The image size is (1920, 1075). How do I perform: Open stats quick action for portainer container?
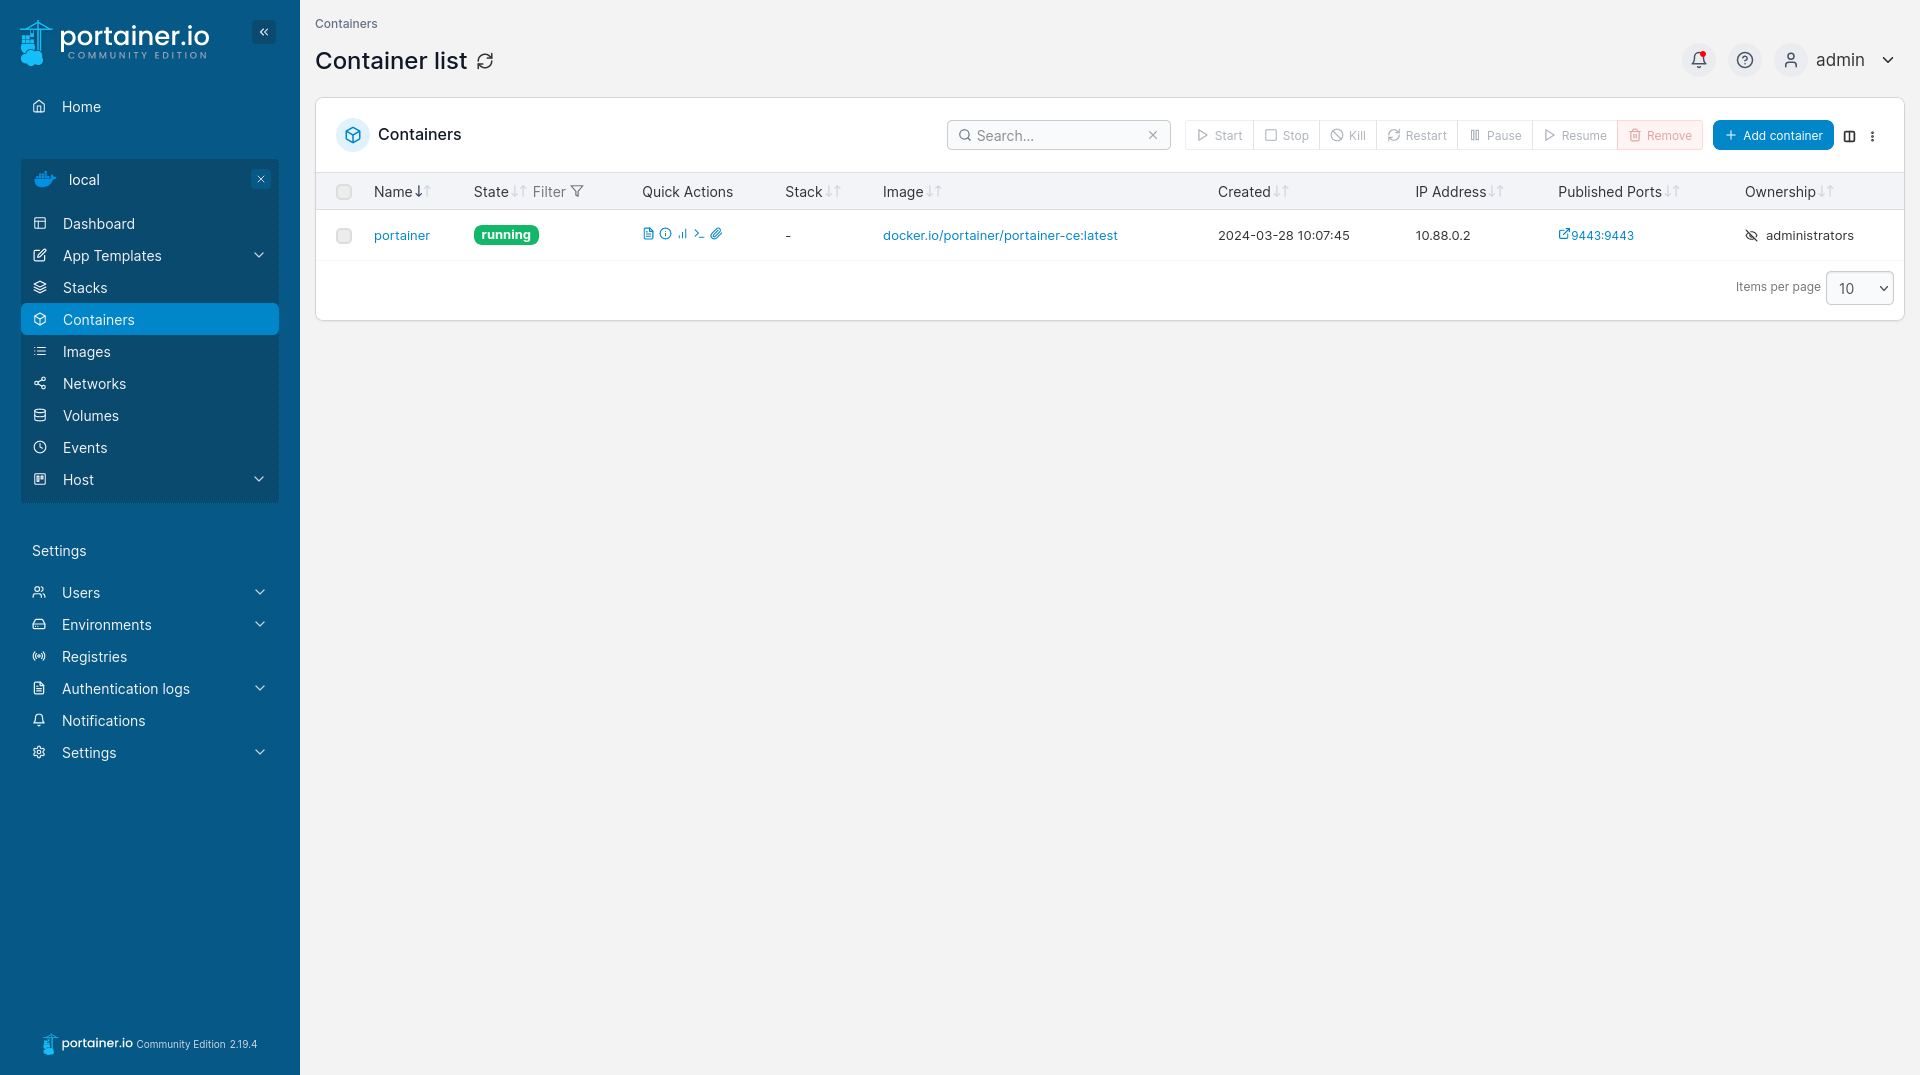682,234
